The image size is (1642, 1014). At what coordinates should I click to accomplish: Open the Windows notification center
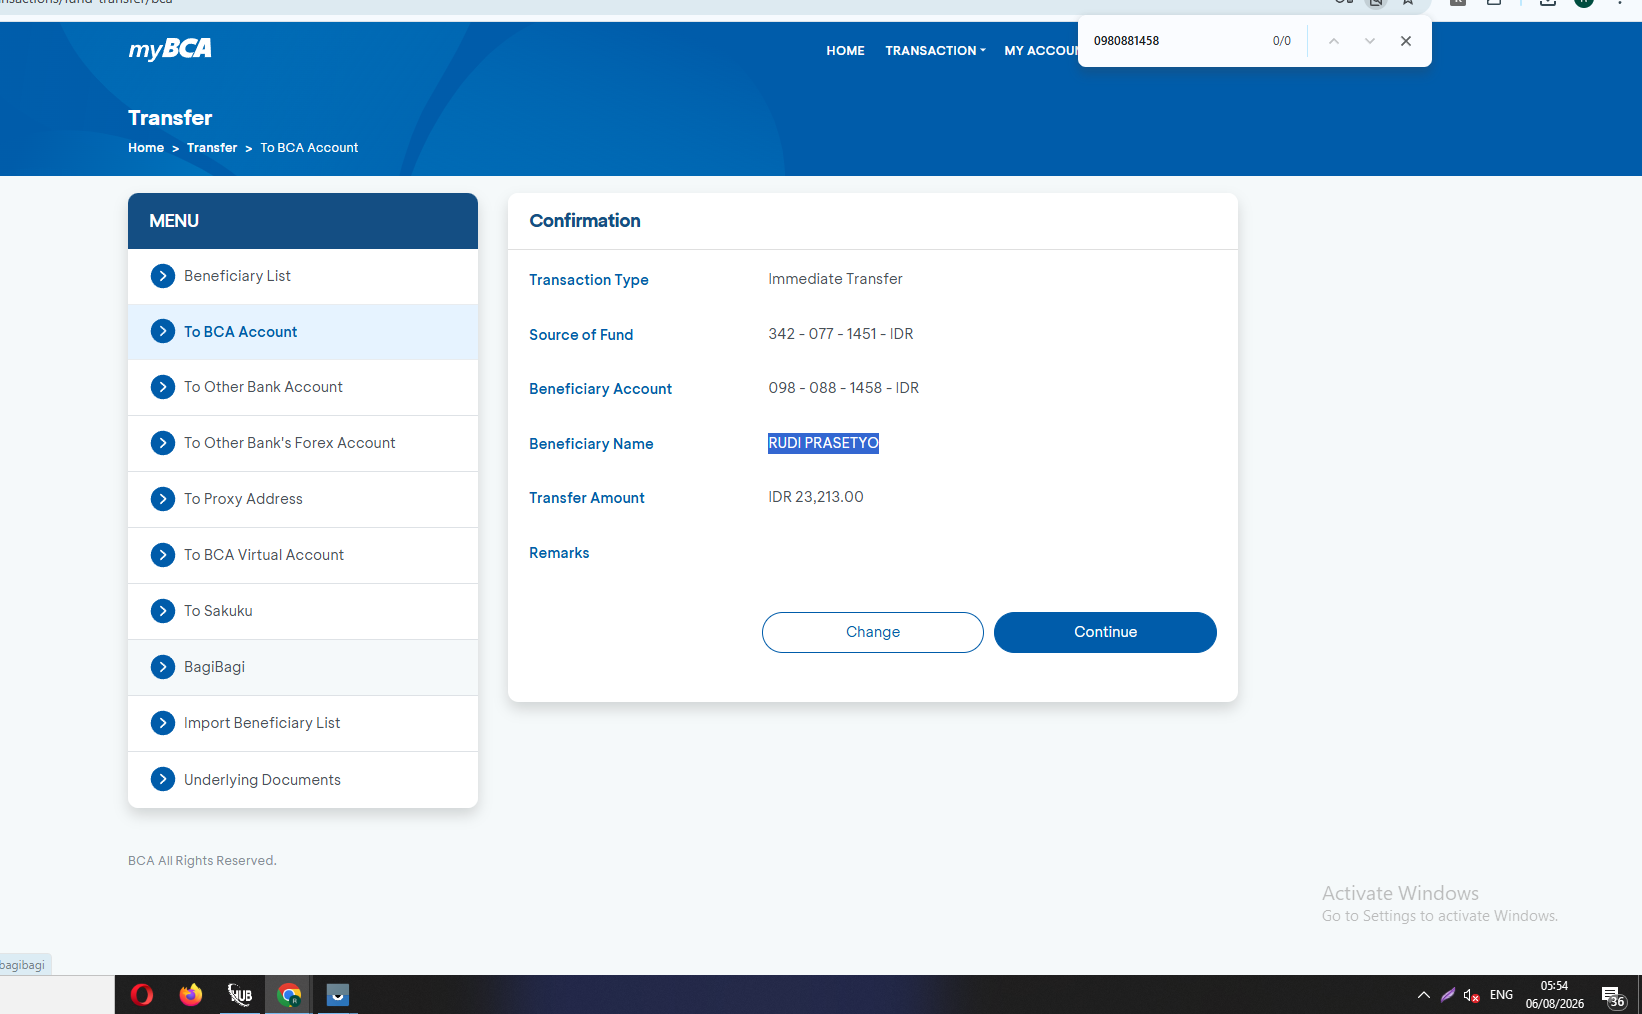click(1612, 996)
